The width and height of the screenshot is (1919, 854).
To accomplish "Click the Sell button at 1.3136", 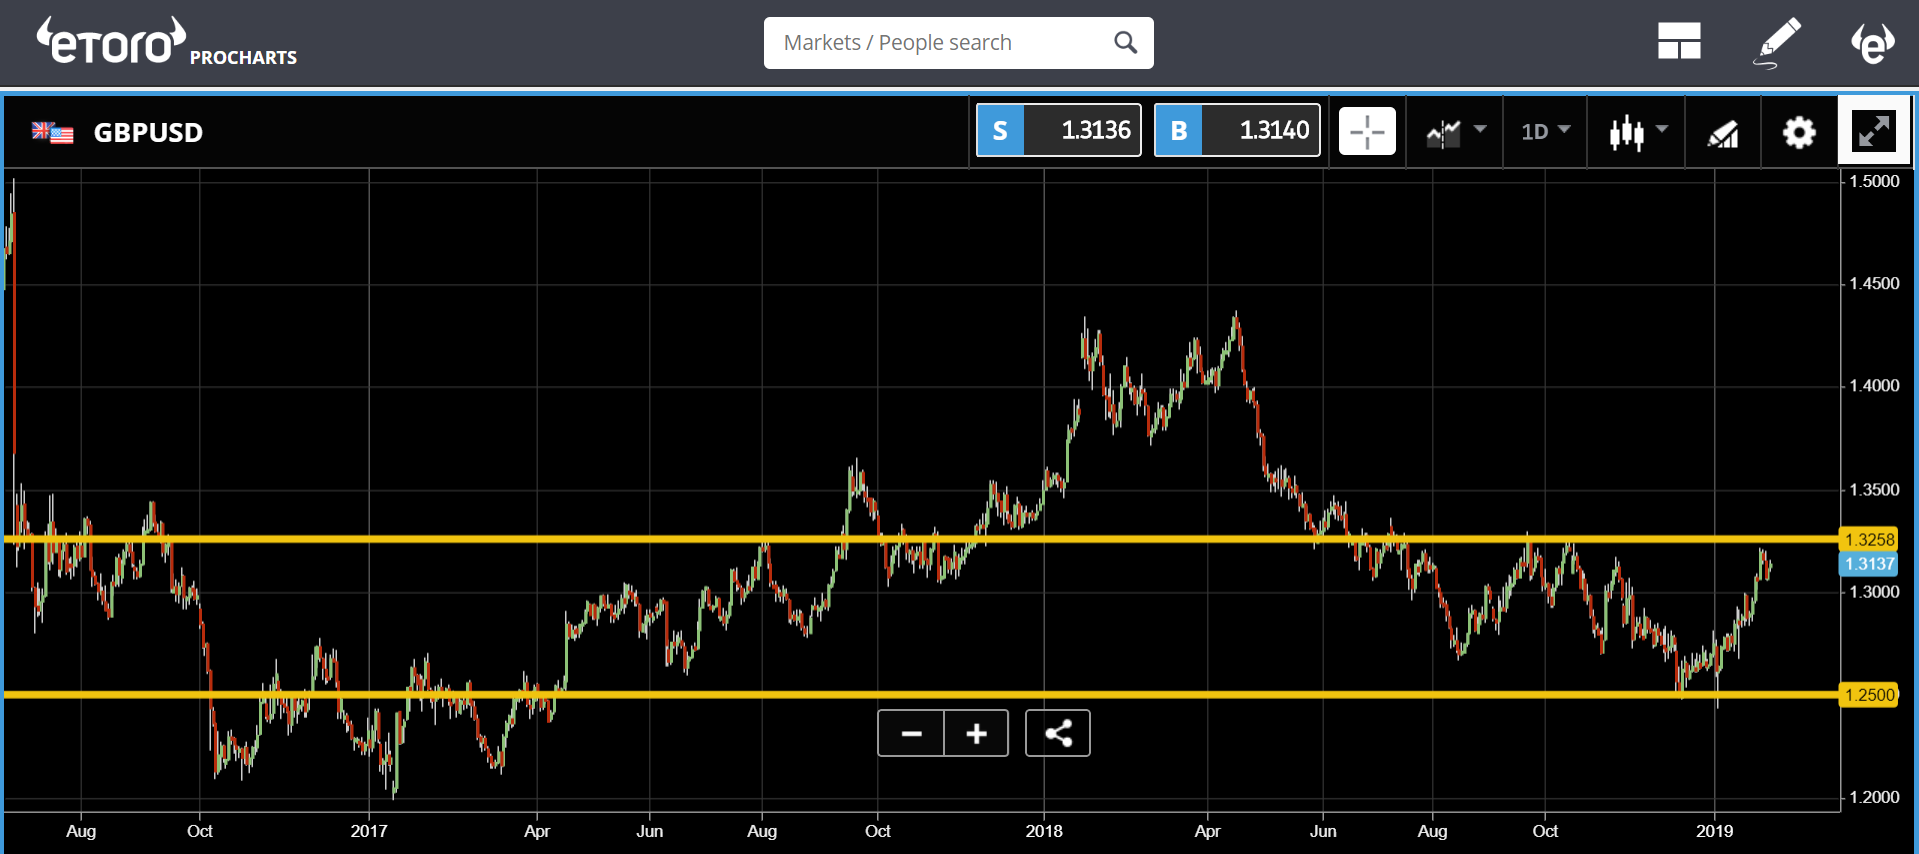I will pyautogui.click(x=1058, y=131).
